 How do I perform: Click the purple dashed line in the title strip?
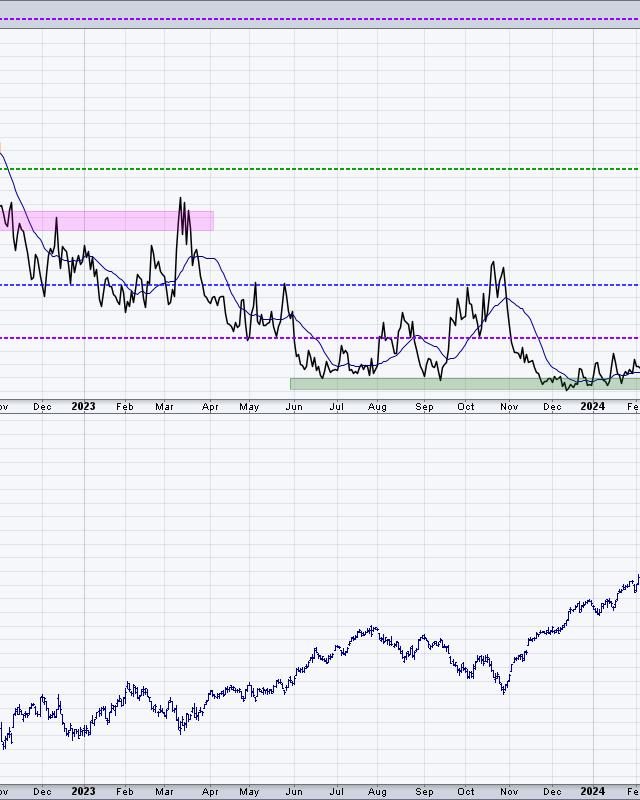click(320, 19)
